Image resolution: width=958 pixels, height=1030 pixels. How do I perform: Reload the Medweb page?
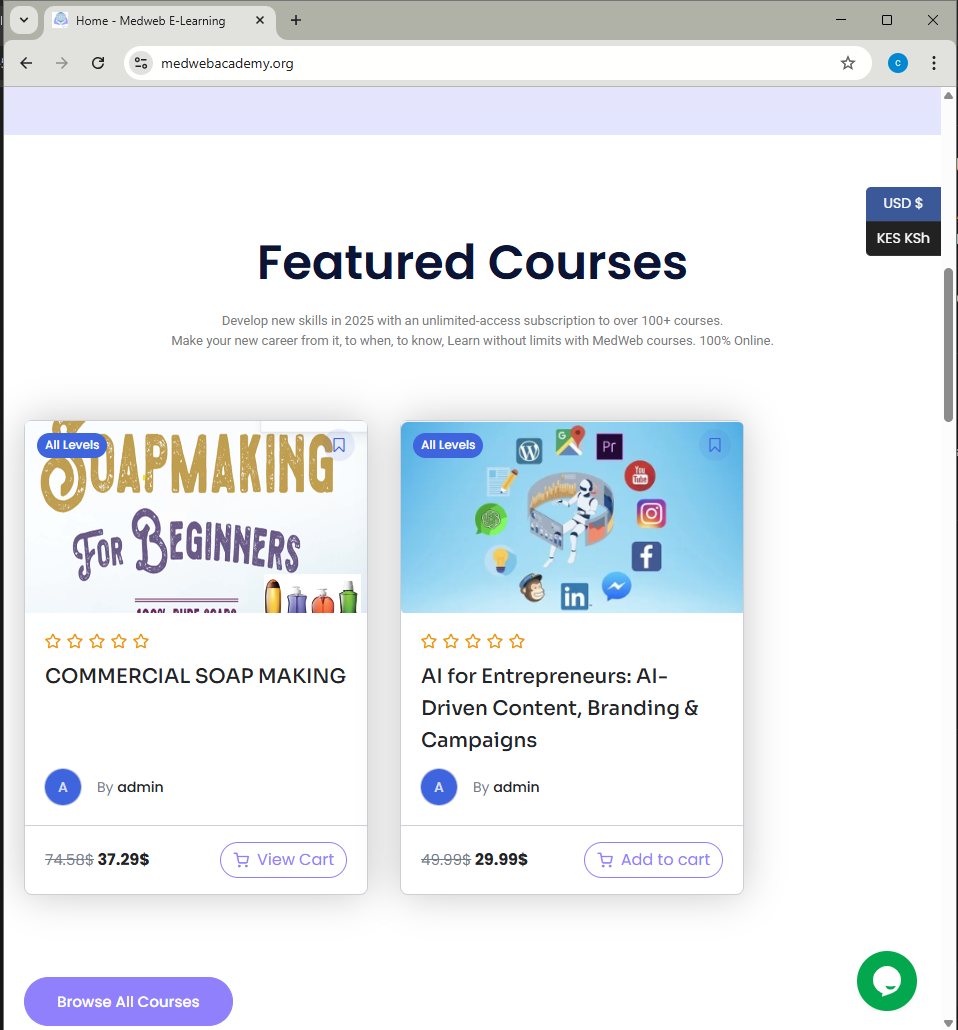click(x=98, y=63)
